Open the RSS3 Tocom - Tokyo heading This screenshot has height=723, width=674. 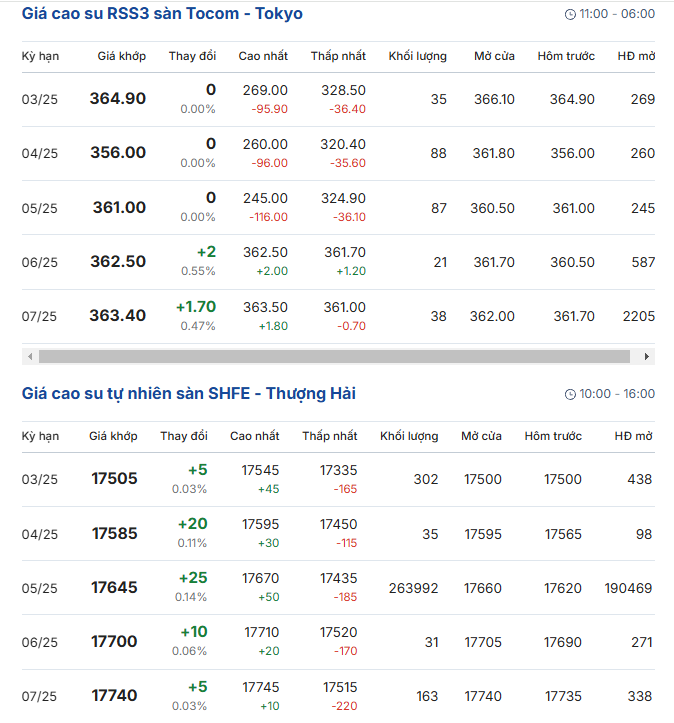(x=162, y=14)
